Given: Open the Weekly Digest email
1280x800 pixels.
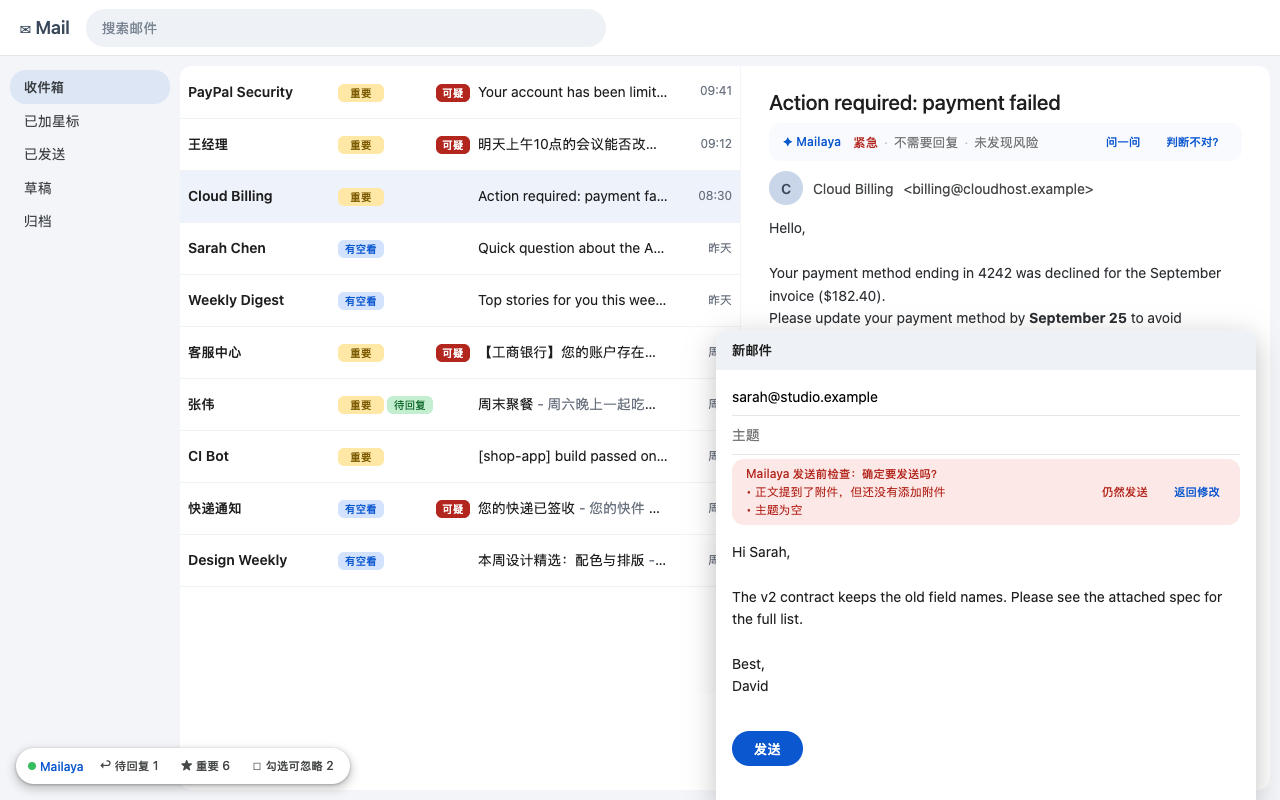Looking at the screenshot, I should pyautogui.click(x=460, y=300).
